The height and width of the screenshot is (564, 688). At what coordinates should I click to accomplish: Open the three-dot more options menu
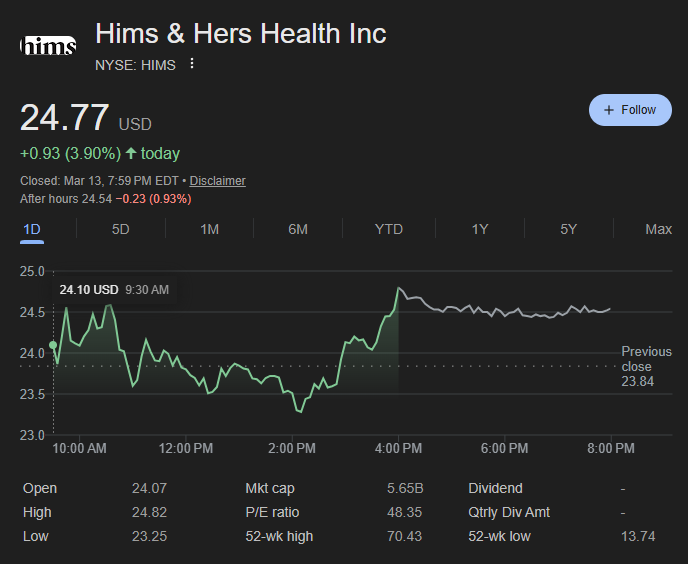point(192,65)
